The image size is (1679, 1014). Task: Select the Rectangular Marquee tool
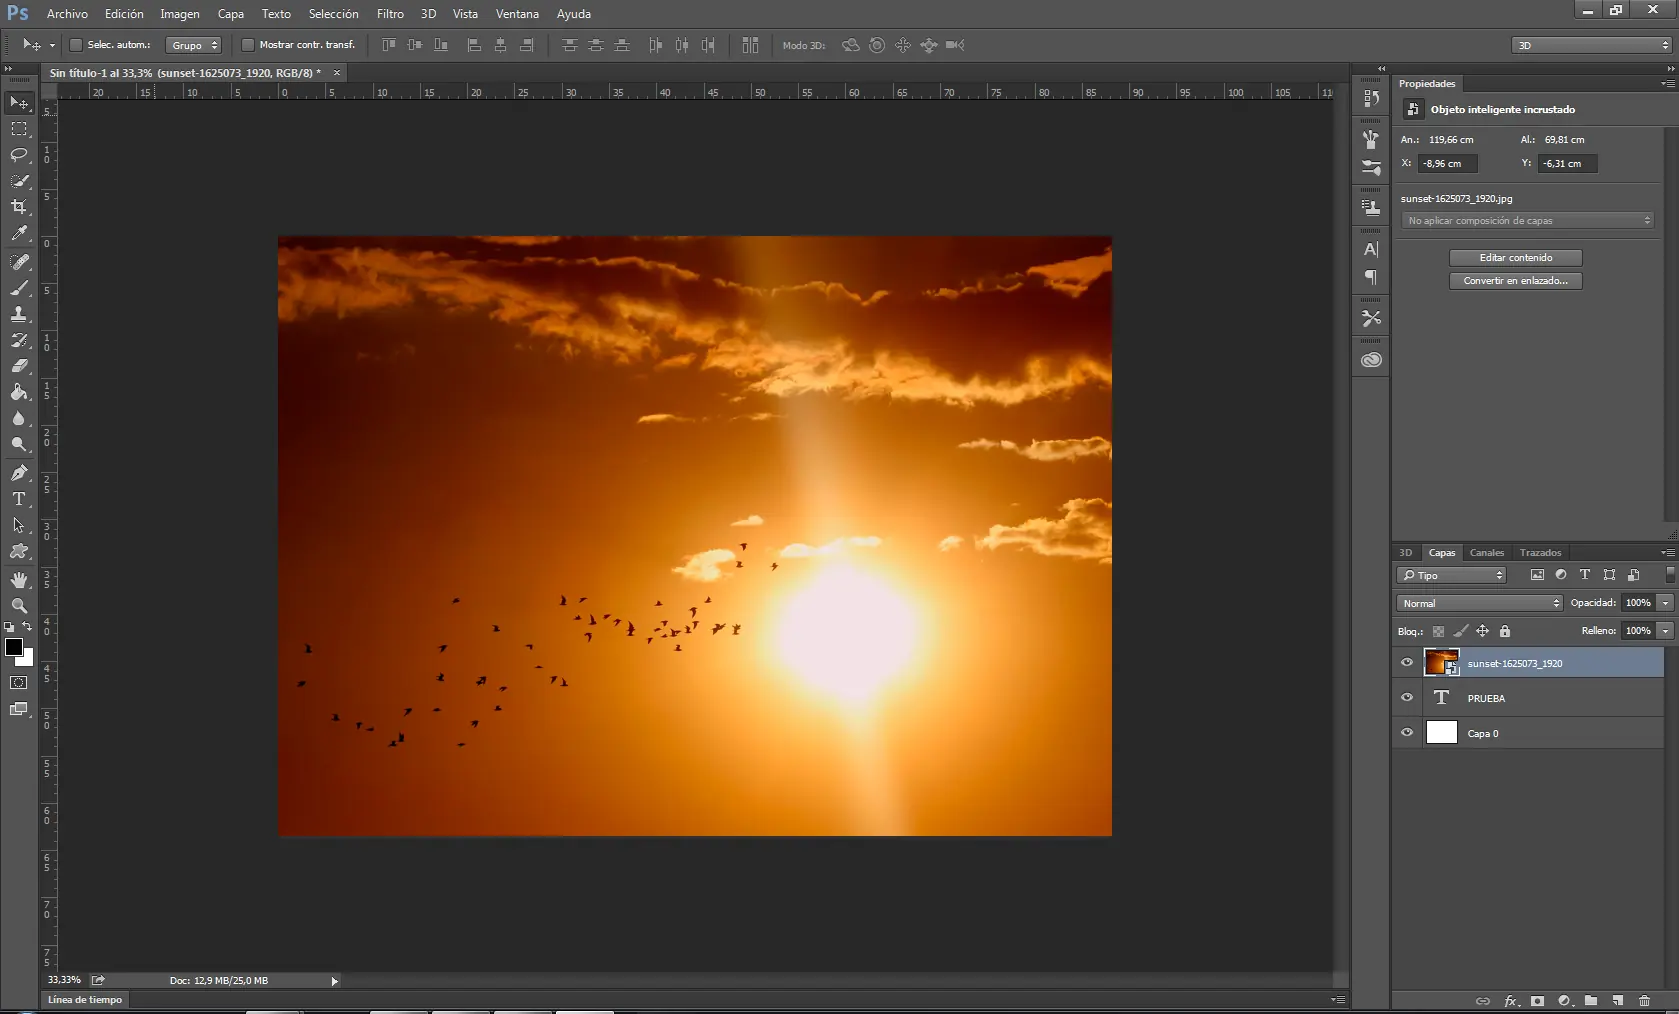[19, 129]
